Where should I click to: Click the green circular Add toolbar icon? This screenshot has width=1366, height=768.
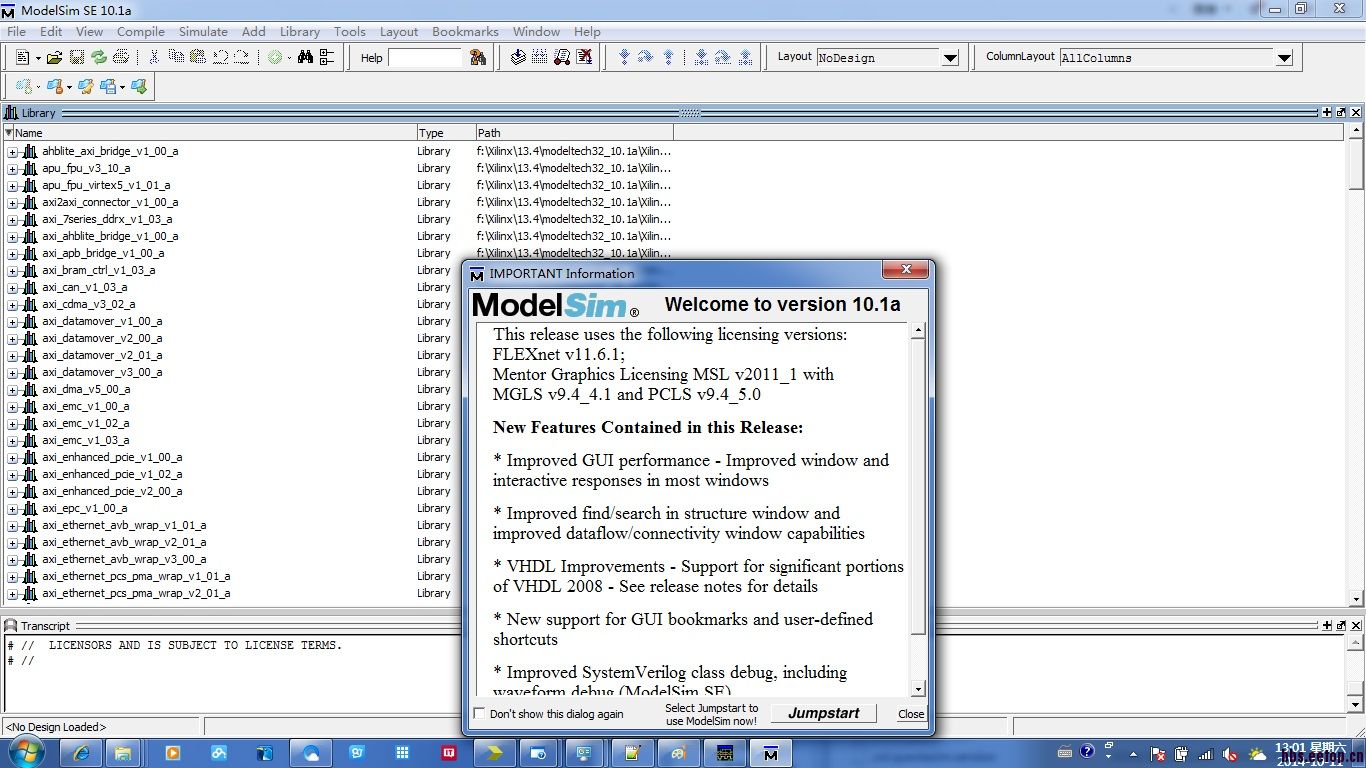[274, 58]
